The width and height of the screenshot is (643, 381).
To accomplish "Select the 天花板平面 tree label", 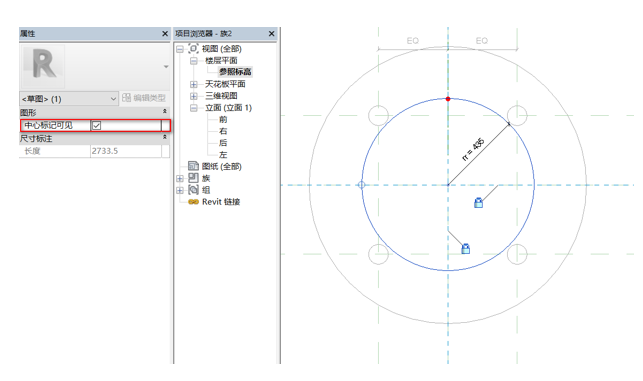I will click(x=225, y=84).
